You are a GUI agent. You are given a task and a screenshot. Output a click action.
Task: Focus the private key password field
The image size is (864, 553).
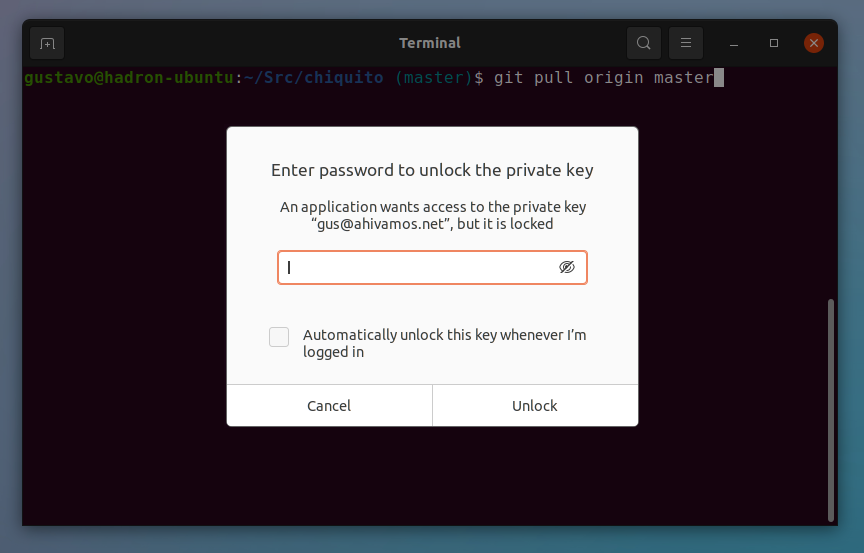coord(432,267)
